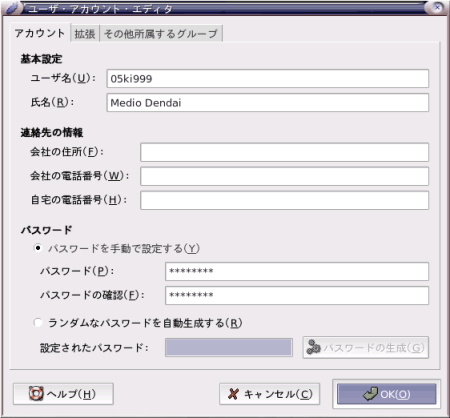Click the gears icon on the パスワードの生成 button
450x418 pixels.
313,347
